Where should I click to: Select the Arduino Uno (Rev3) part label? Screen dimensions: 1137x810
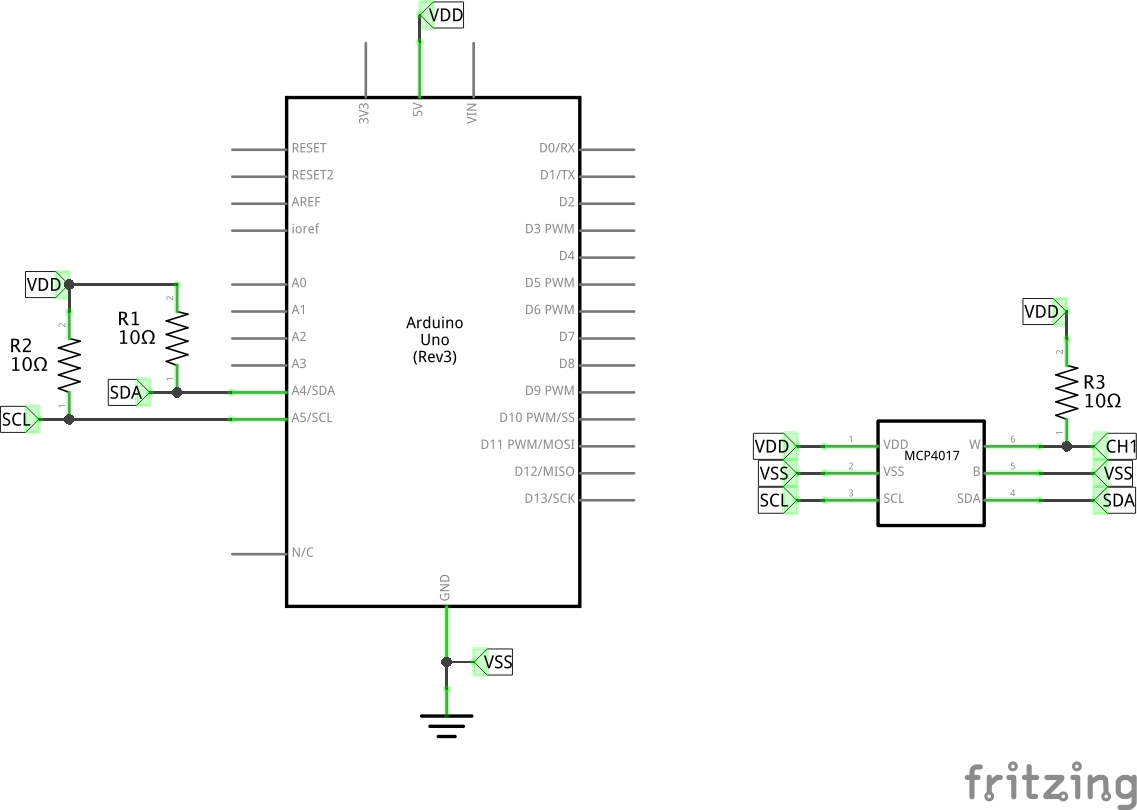pyautogui.click(x=434, y=339)
